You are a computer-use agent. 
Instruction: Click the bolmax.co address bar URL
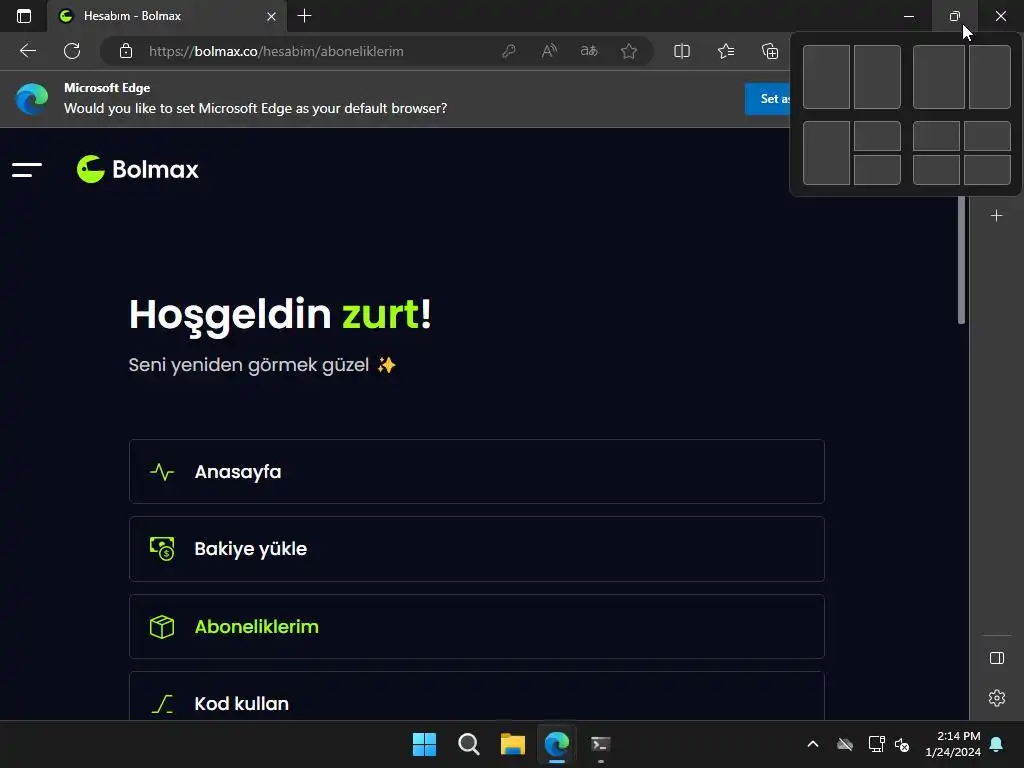(276, 51)
